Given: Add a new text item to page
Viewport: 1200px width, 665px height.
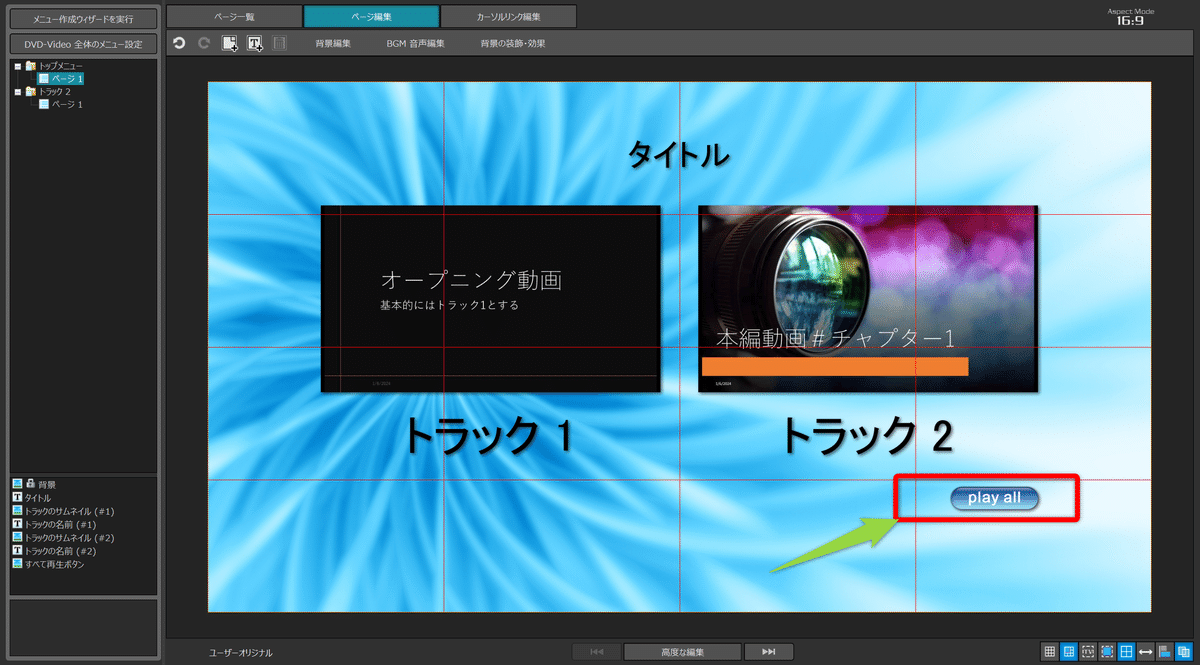Looking at the screenshot, I should (255, 43).
